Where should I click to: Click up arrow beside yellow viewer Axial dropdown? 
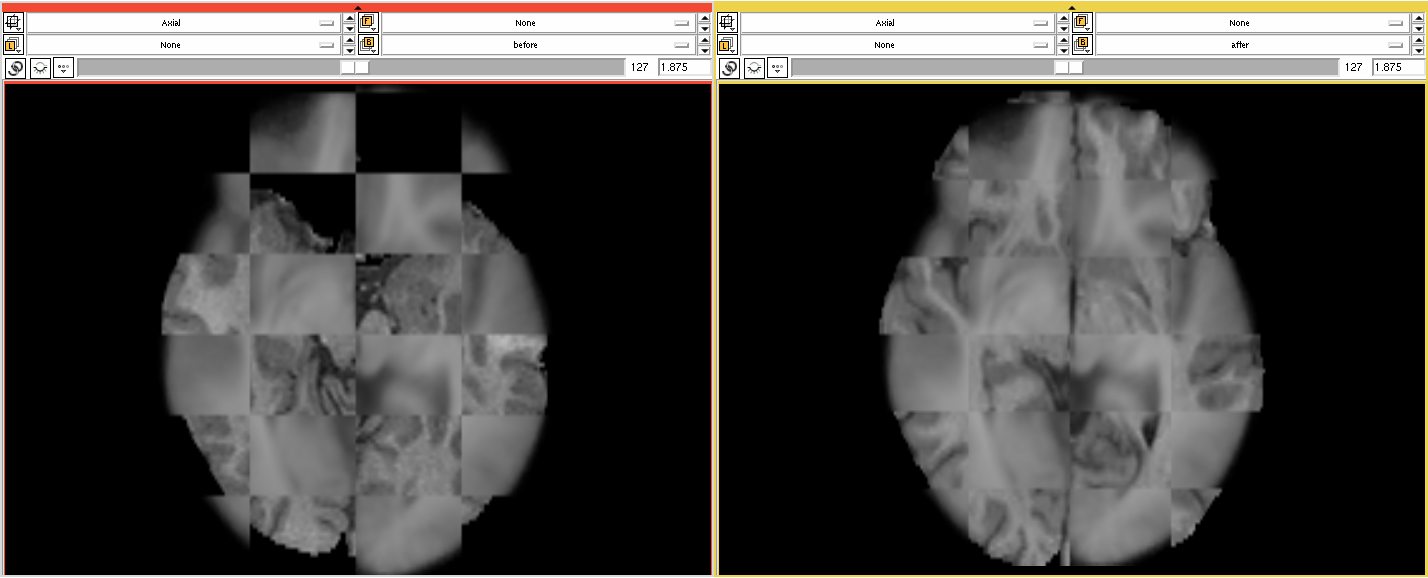[x=1062, y=17]
